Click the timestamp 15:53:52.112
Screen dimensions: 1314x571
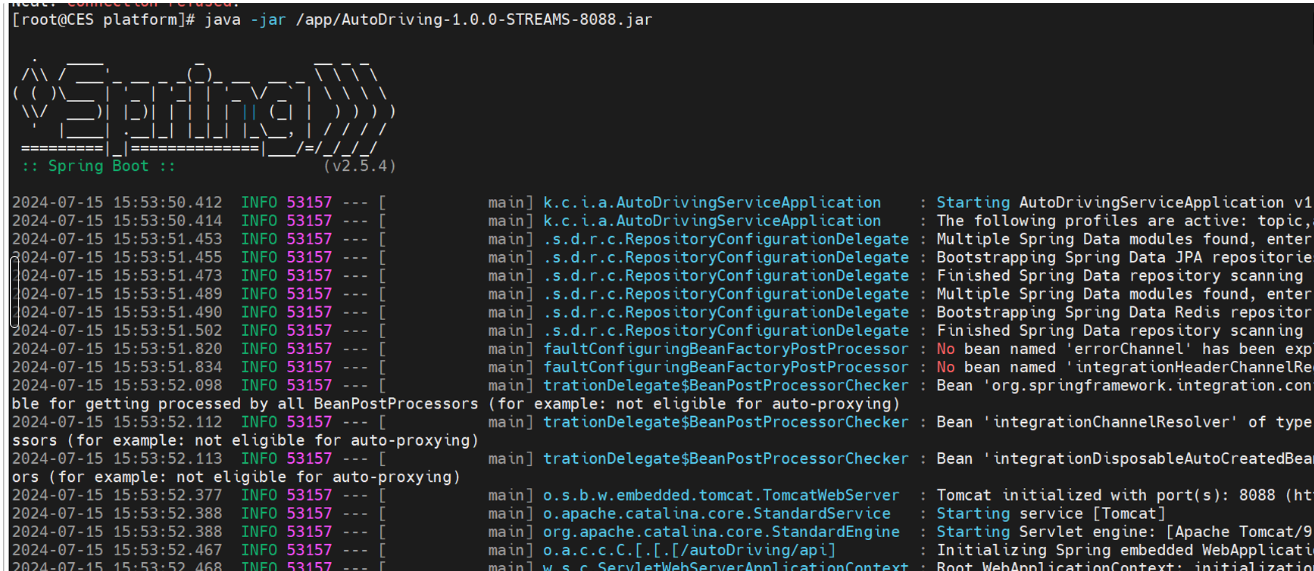point(168,422)
